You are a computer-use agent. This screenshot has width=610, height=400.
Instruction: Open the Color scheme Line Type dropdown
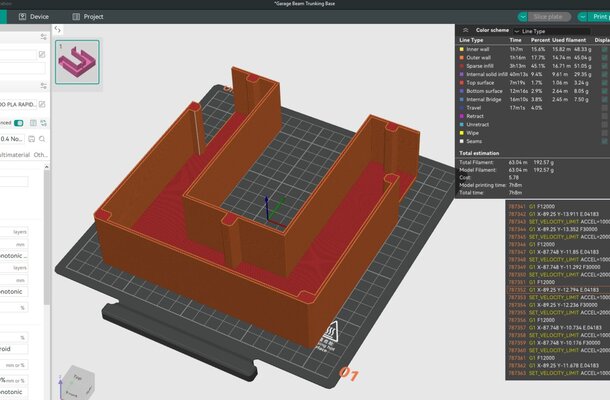pyautogui.click(x=552, y=31)
